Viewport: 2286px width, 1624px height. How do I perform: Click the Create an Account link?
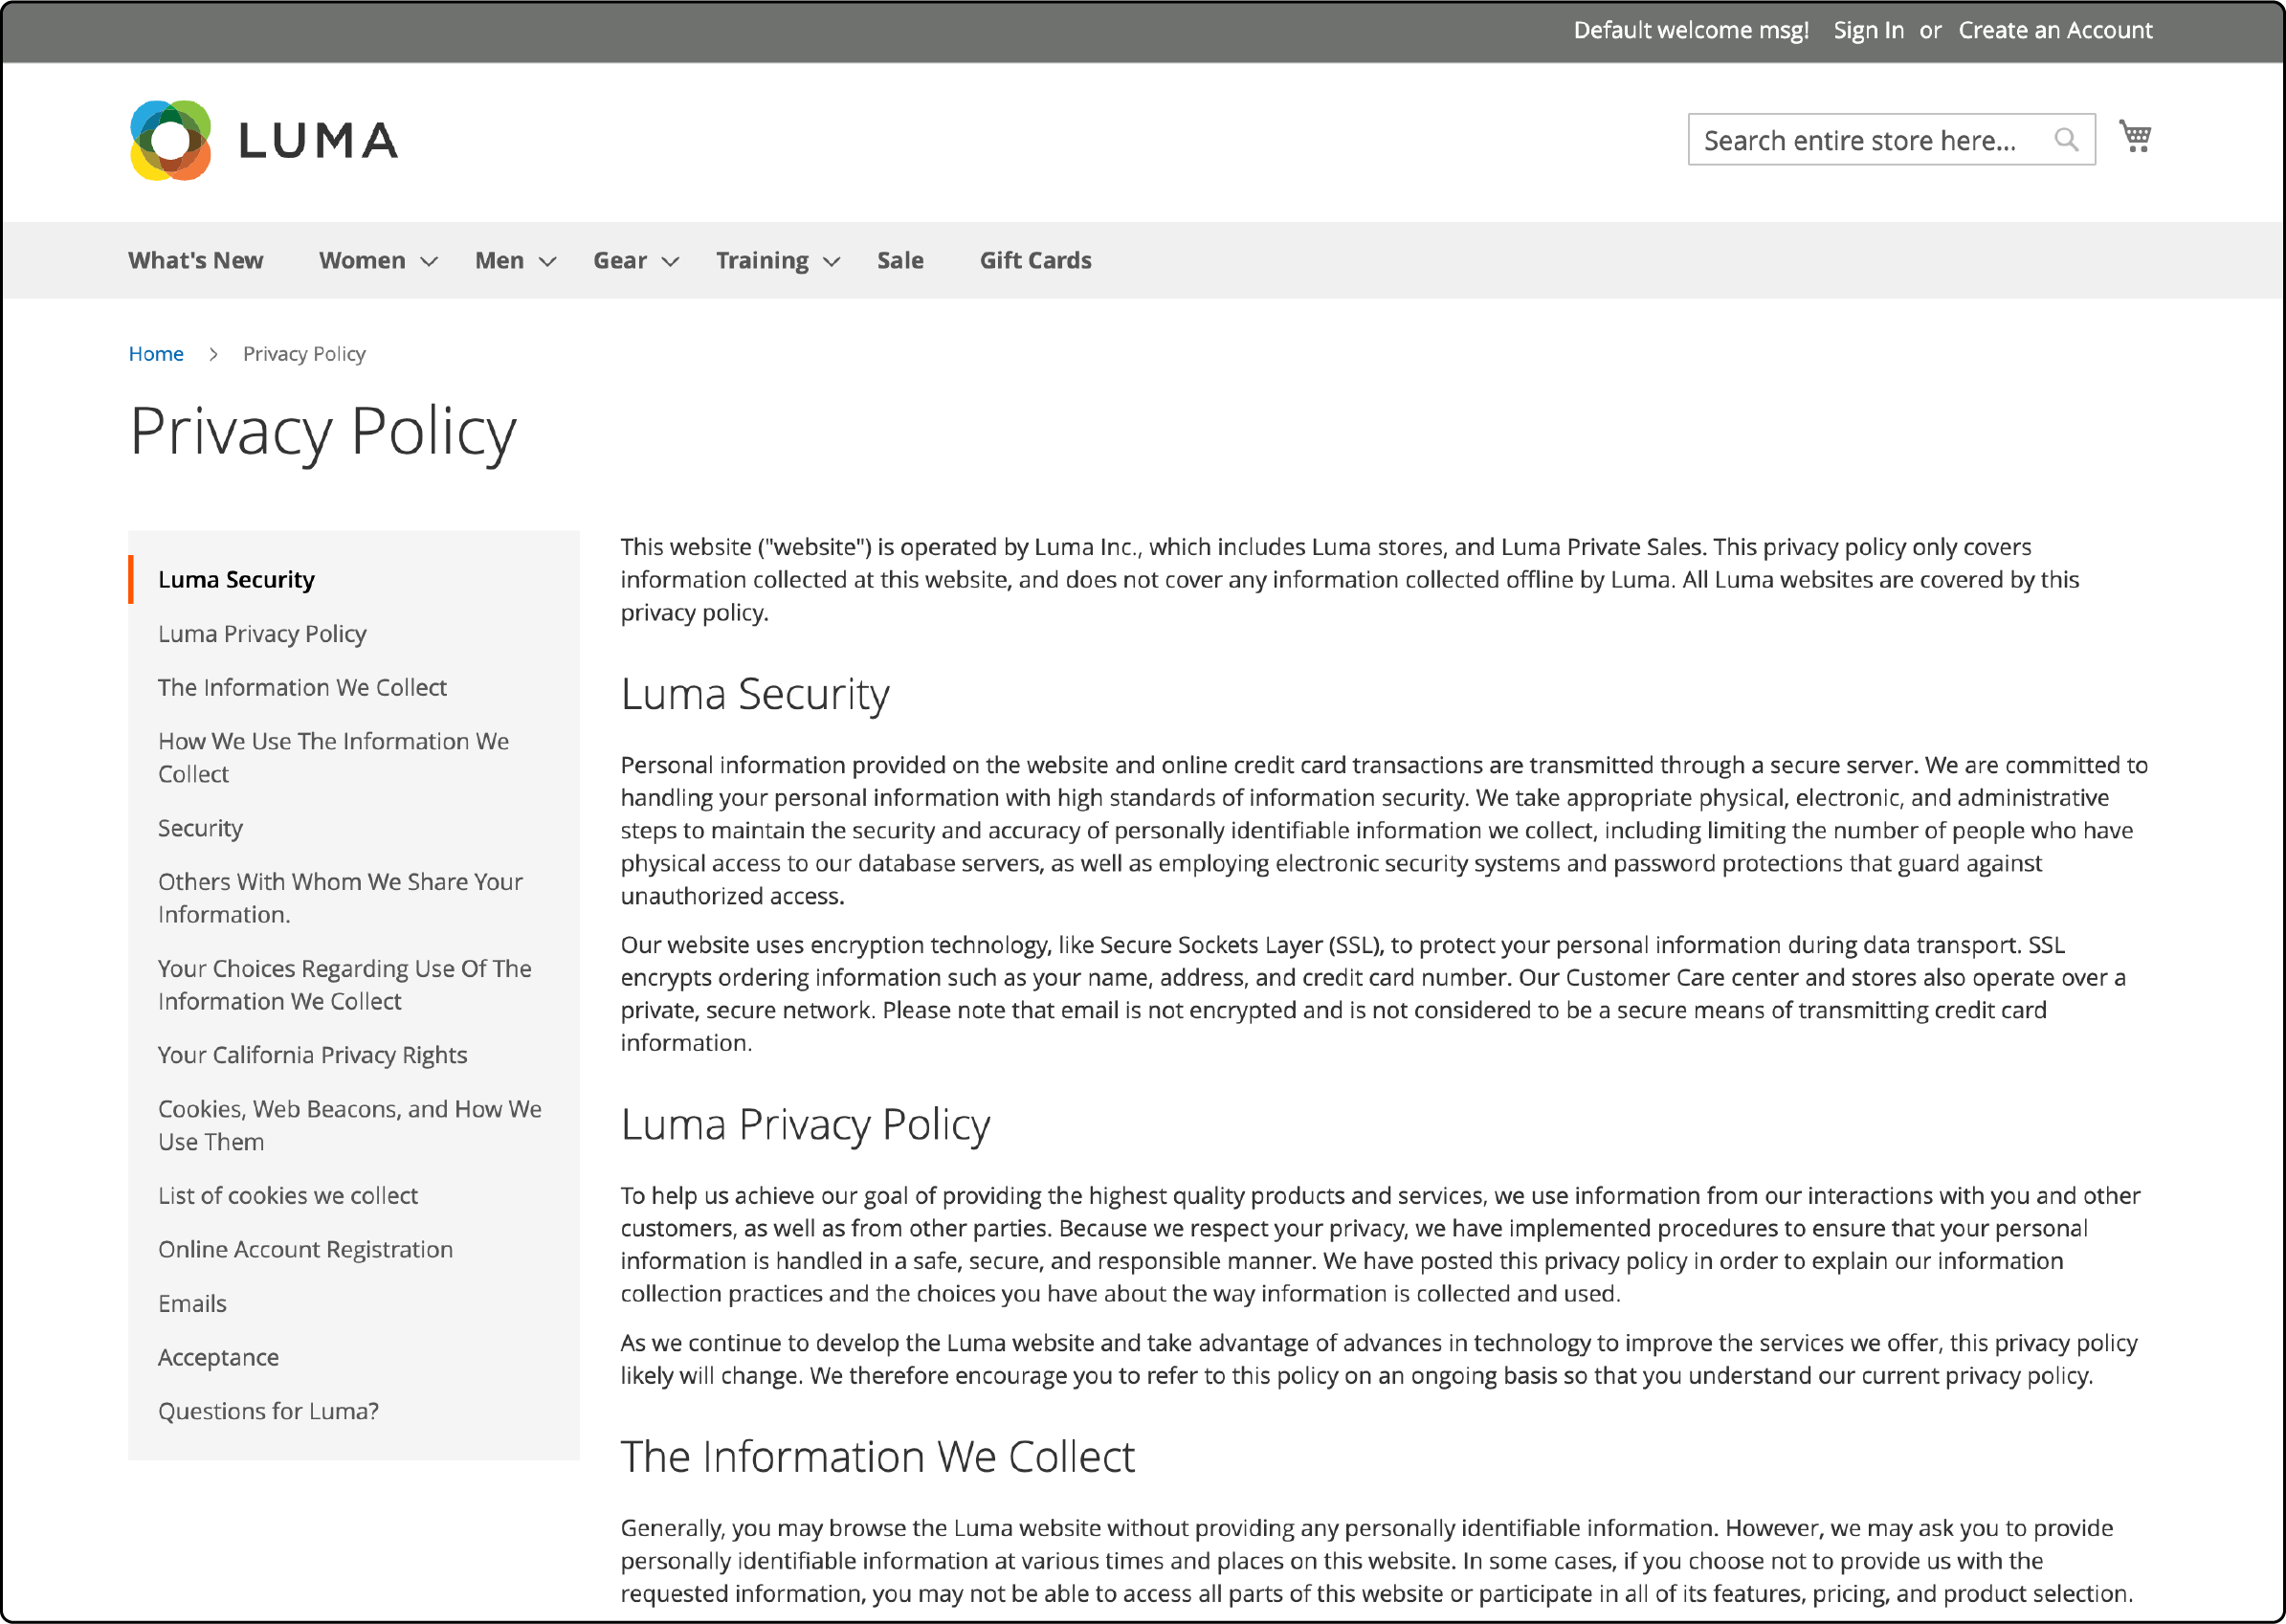[2055, 30]
